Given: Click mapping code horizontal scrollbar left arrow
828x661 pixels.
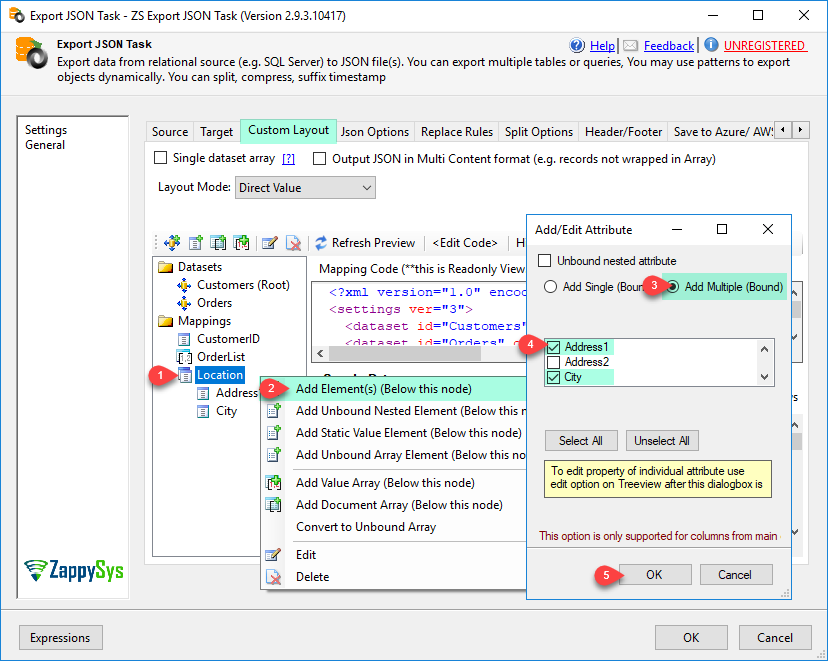Looking at the screenshot, I should (320, 353).
